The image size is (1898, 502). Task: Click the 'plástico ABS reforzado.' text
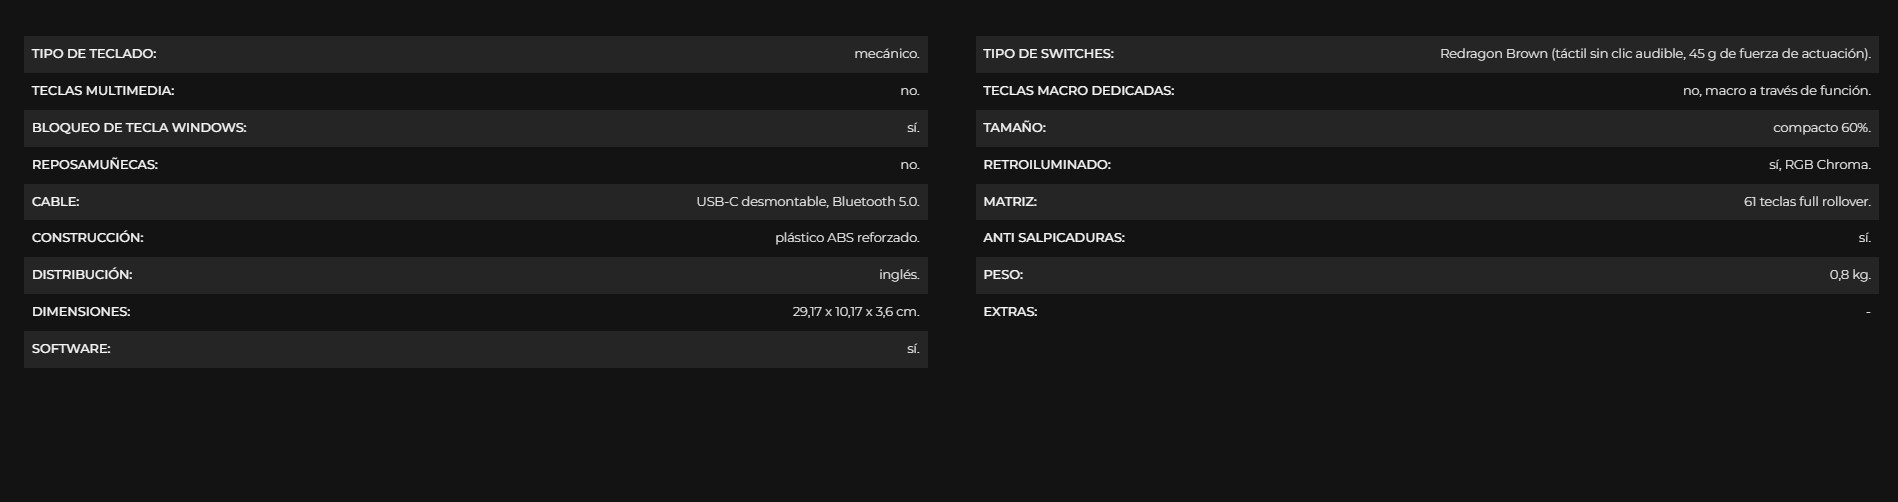(x=847, y=238)
